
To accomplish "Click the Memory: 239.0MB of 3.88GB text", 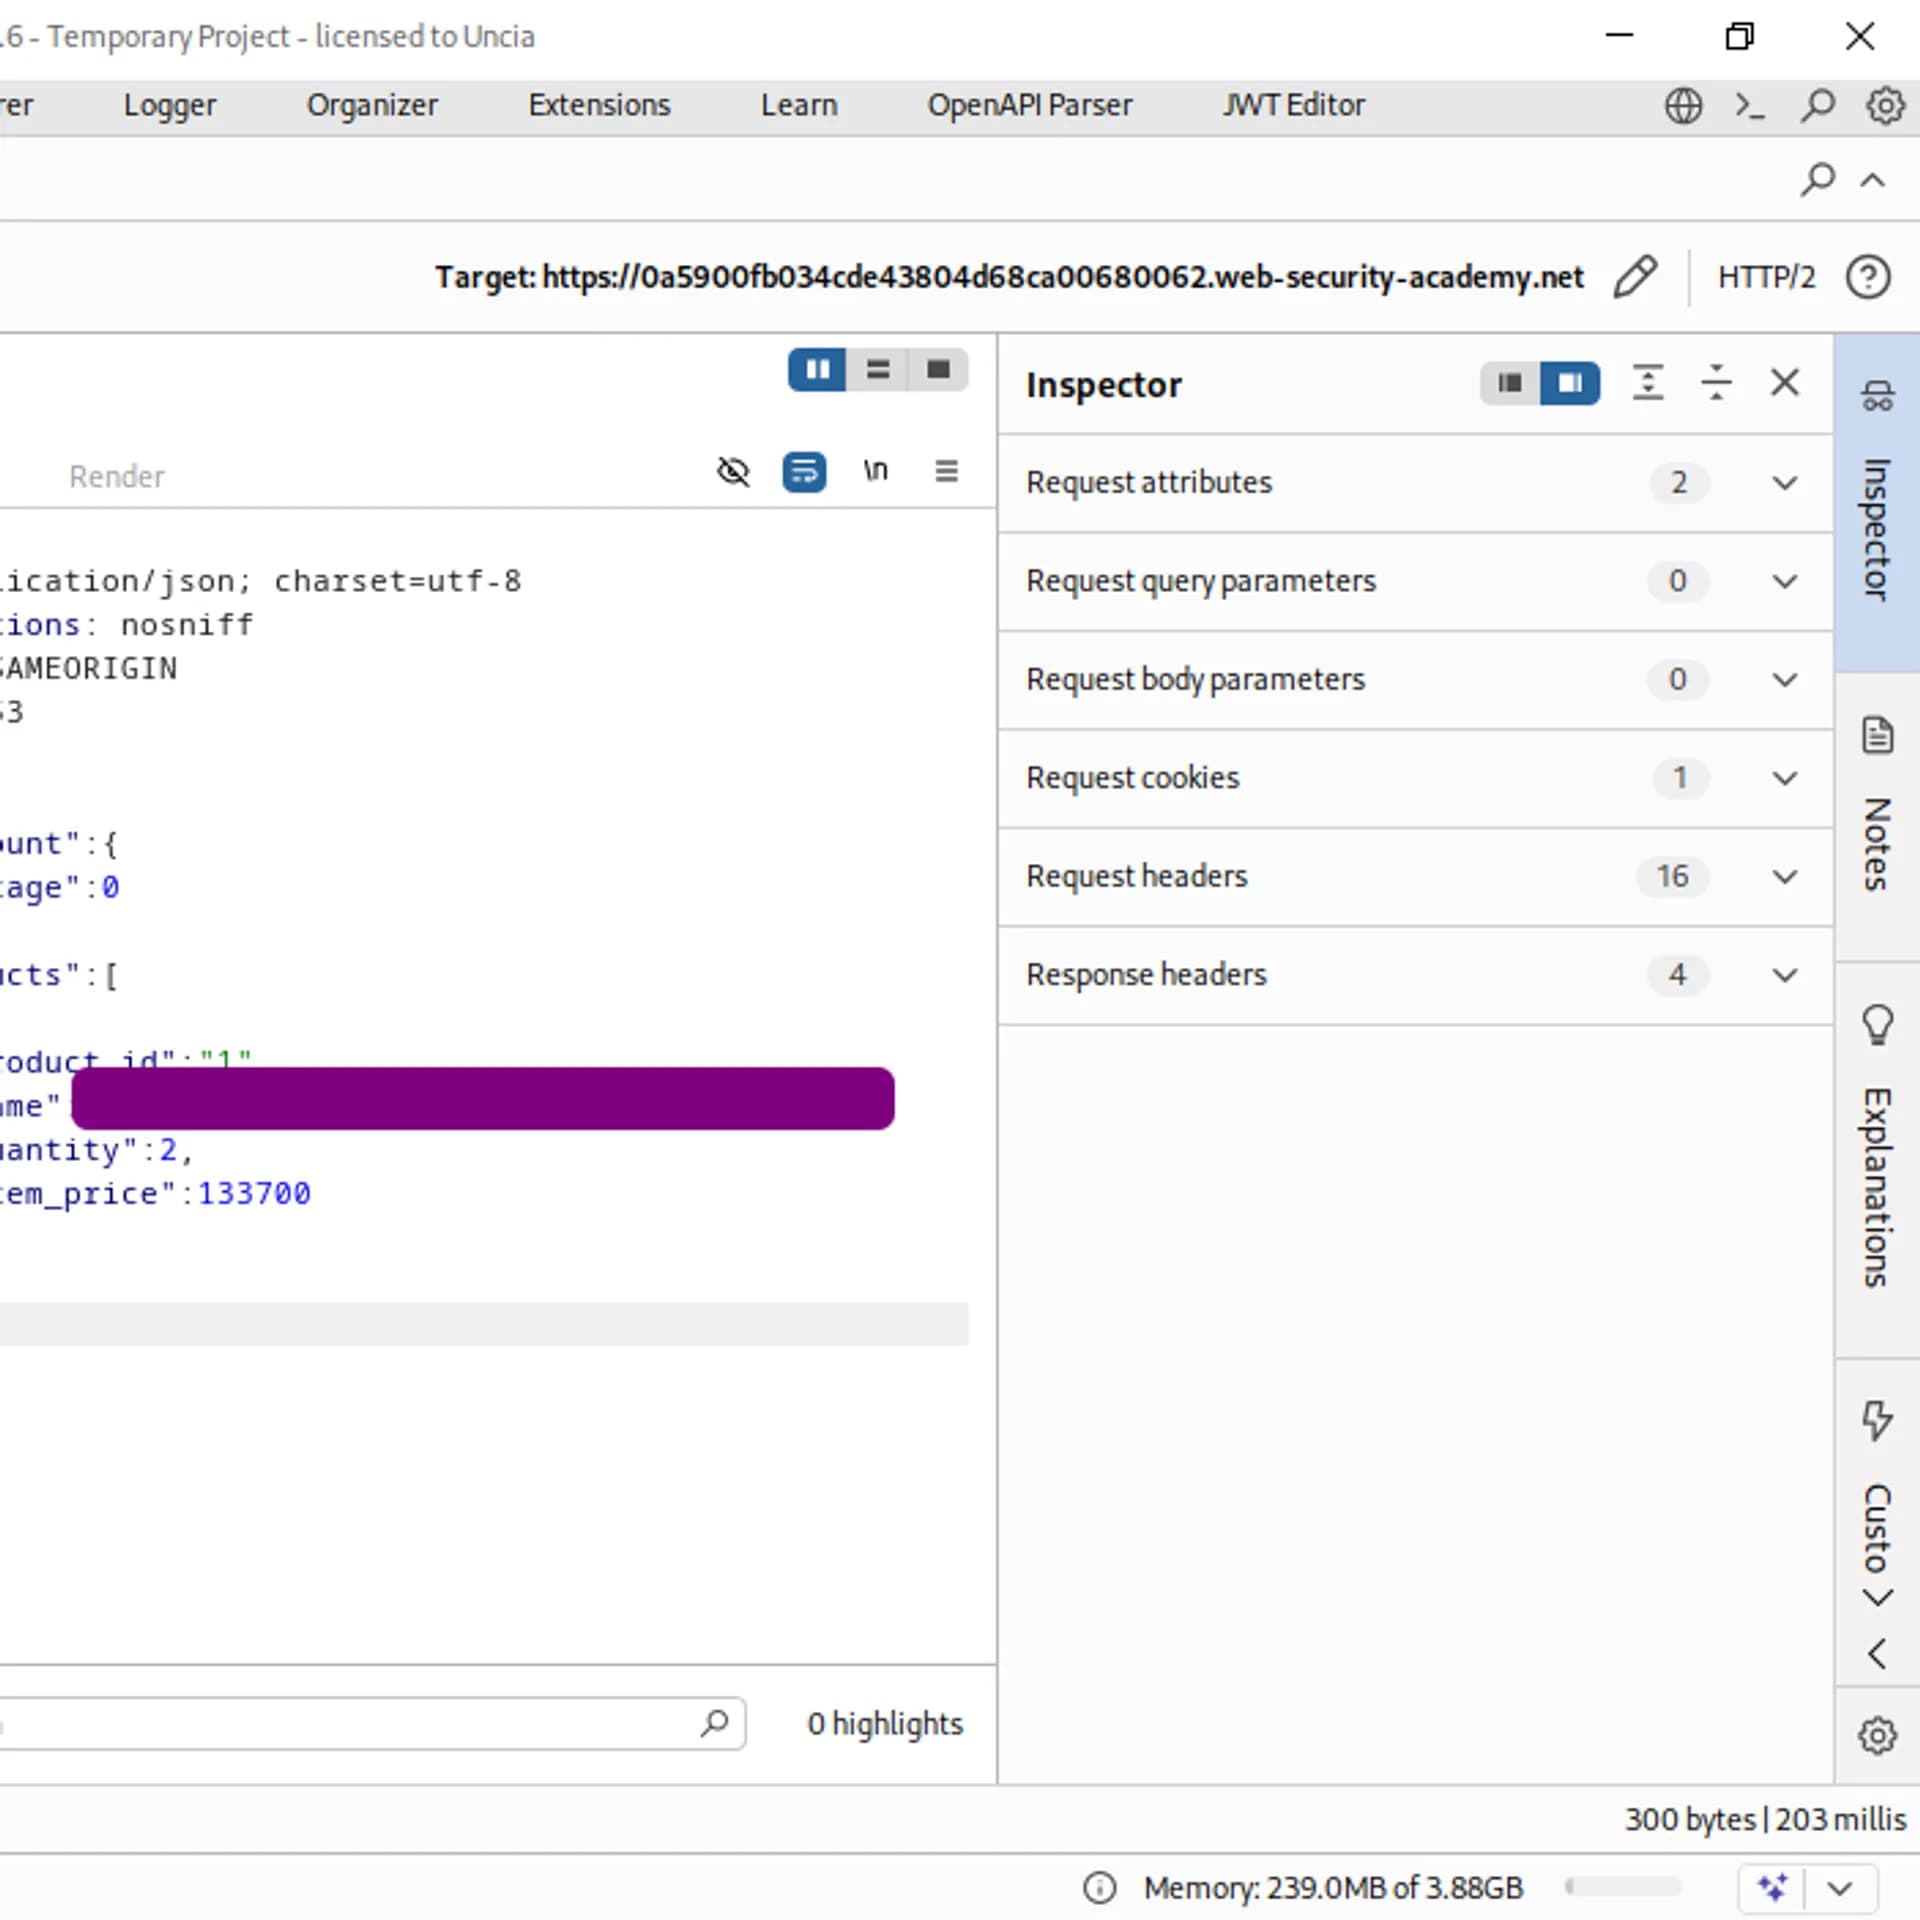I will point(1333,1888).
